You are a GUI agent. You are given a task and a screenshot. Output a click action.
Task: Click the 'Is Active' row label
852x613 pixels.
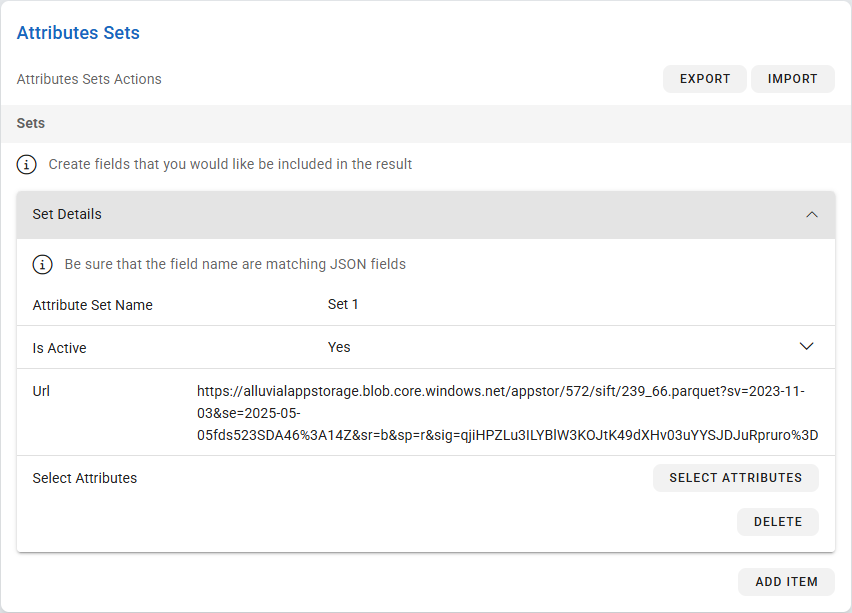pos(60,348)
